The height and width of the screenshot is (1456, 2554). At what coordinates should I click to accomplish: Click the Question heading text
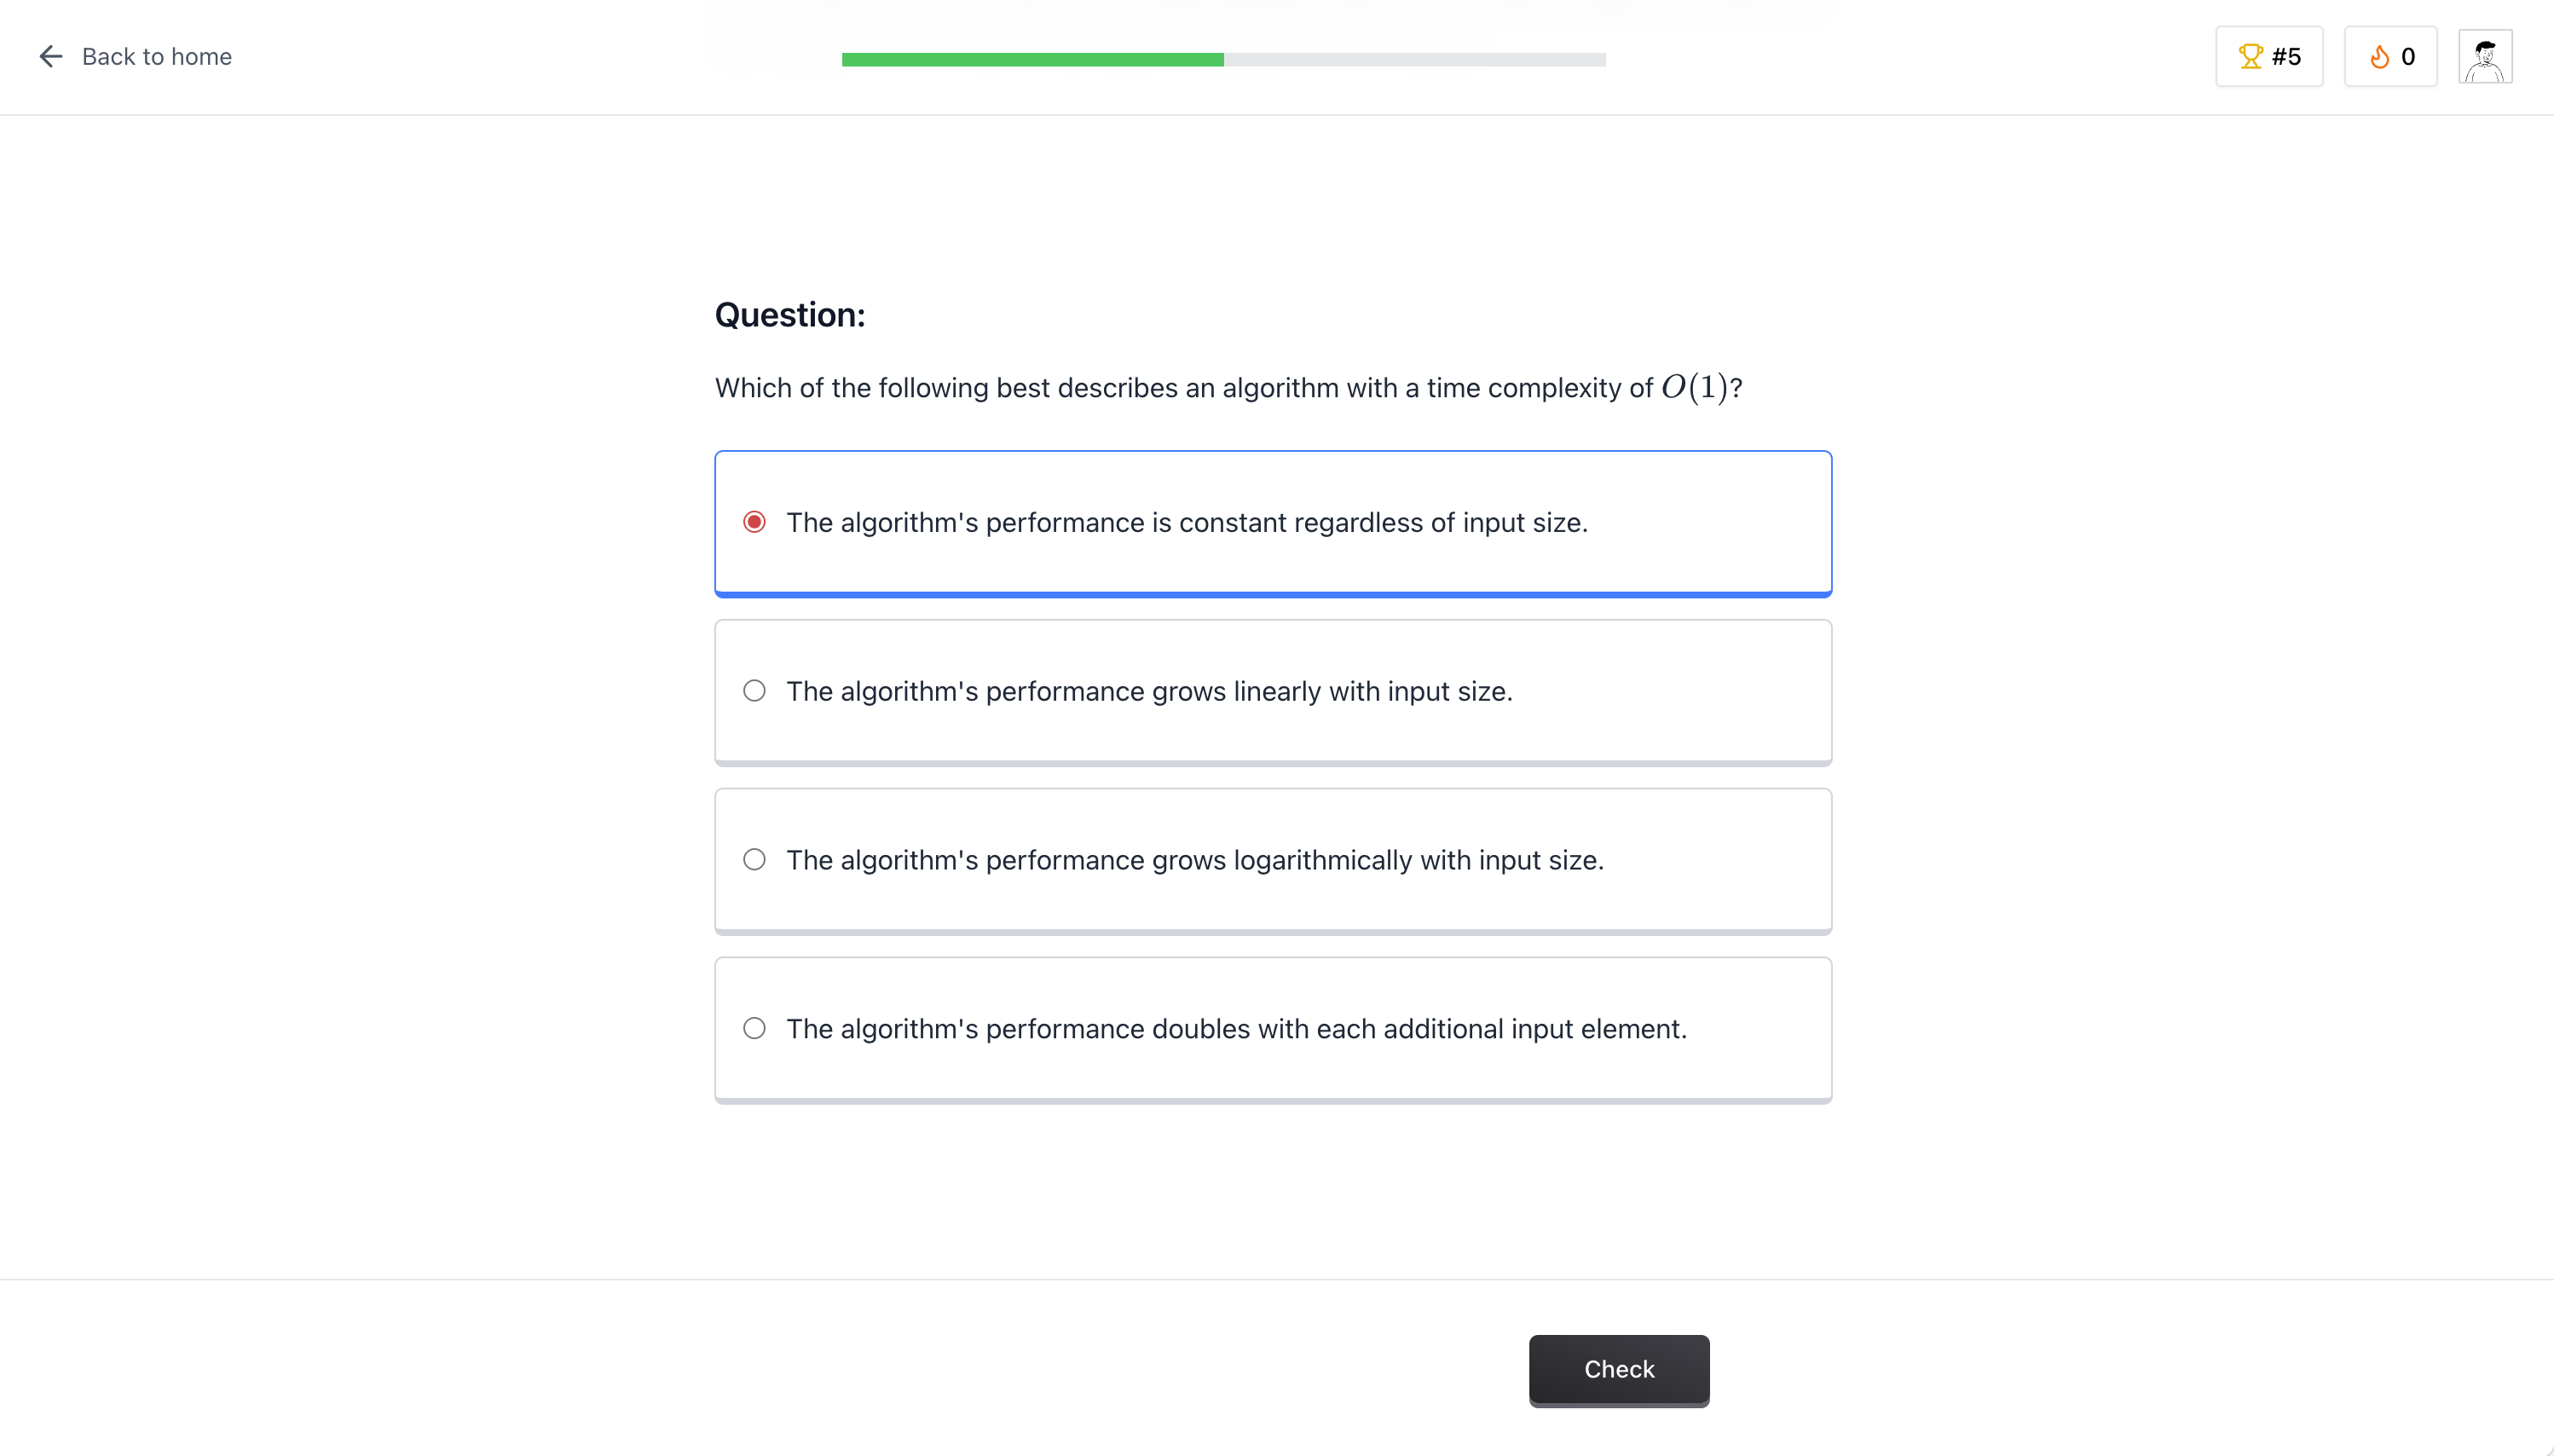point(789,315)
